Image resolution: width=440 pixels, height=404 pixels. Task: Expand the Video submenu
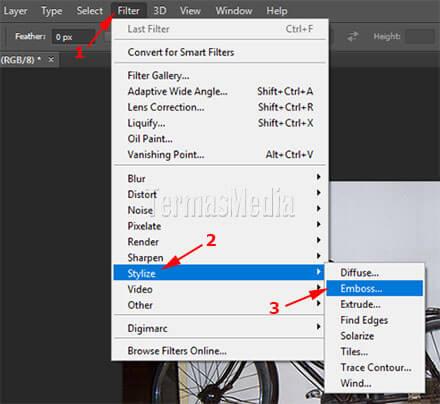coord(218,289)
